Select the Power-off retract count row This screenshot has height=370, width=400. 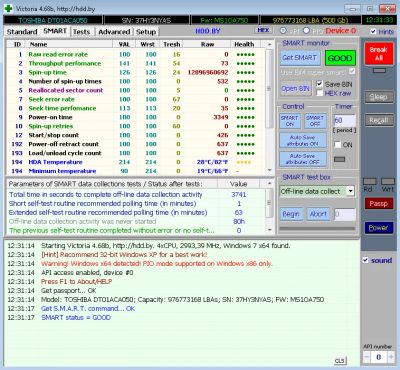coord(136,144)
